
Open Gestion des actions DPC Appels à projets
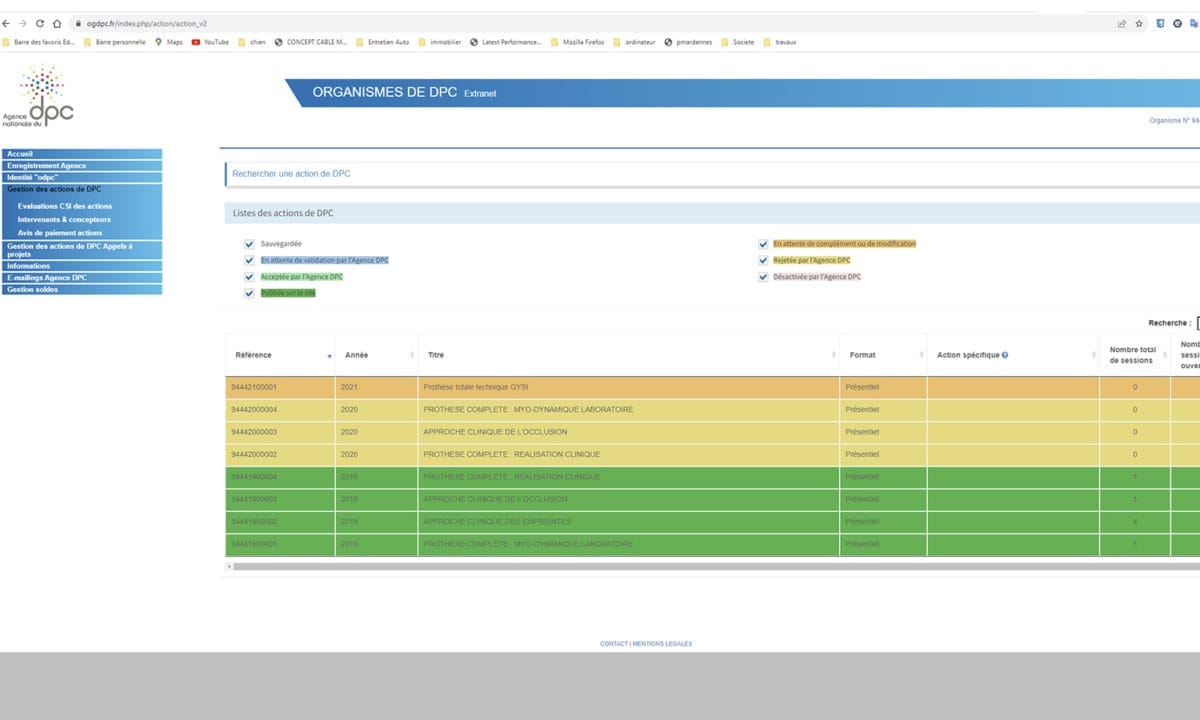pyautogui.click(x=82, y=250)
